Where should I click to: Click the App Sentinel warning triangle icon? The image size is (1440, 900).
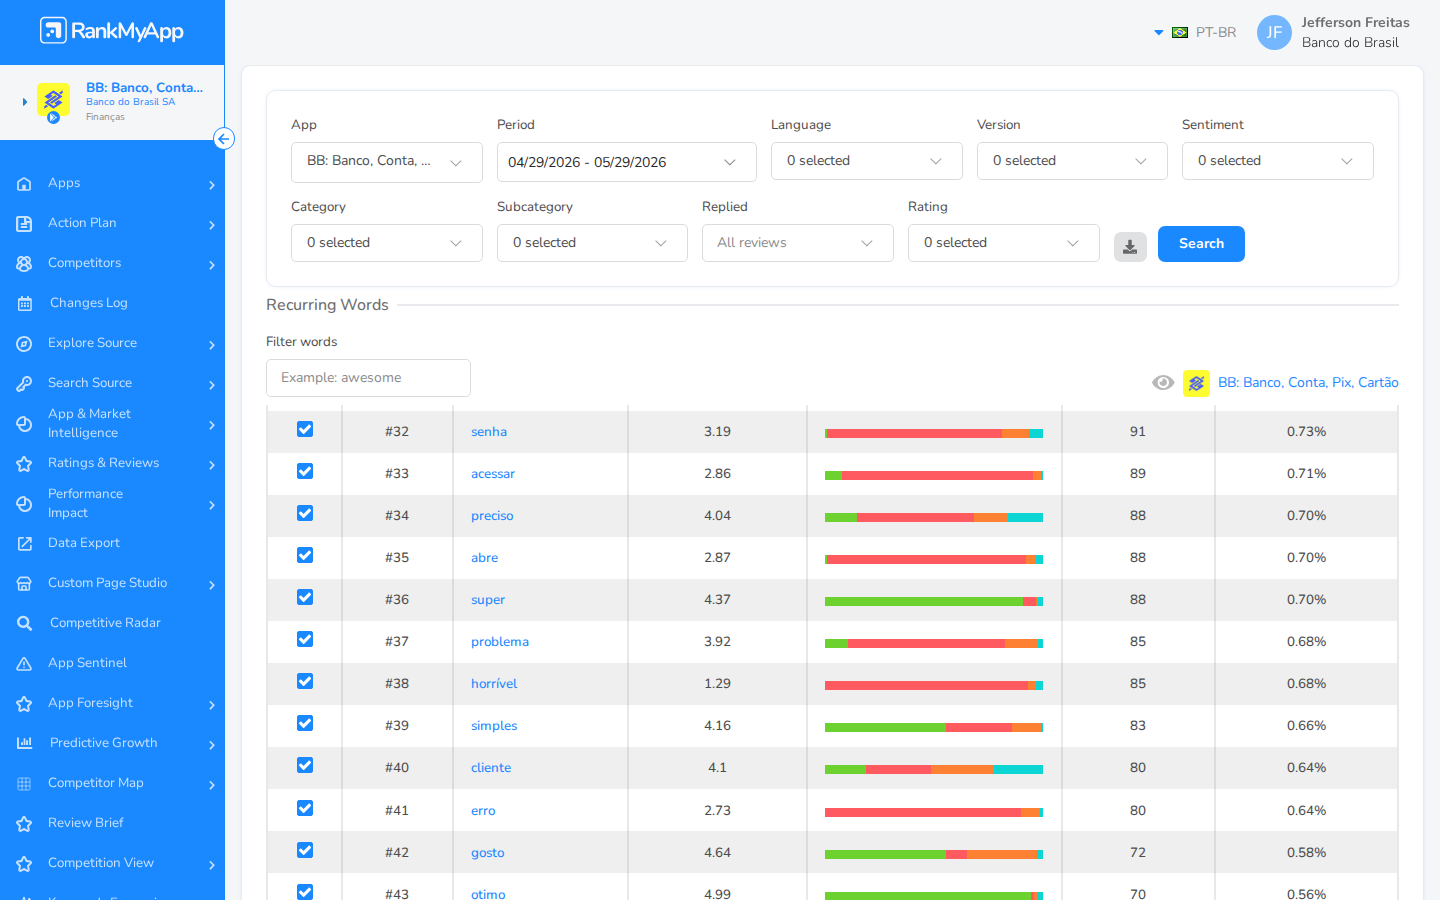tap(25, 663)
